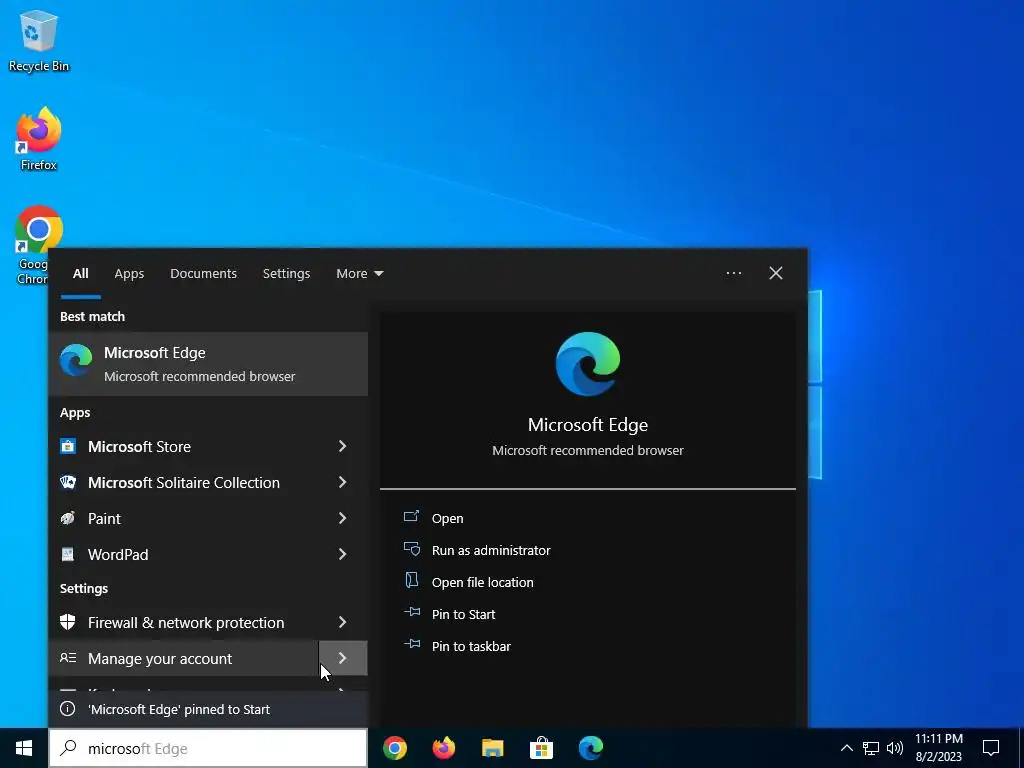Switch to the Apps search tab
Screen dimensions: 1024x768
pyautogui.click(x=129, y=274)
